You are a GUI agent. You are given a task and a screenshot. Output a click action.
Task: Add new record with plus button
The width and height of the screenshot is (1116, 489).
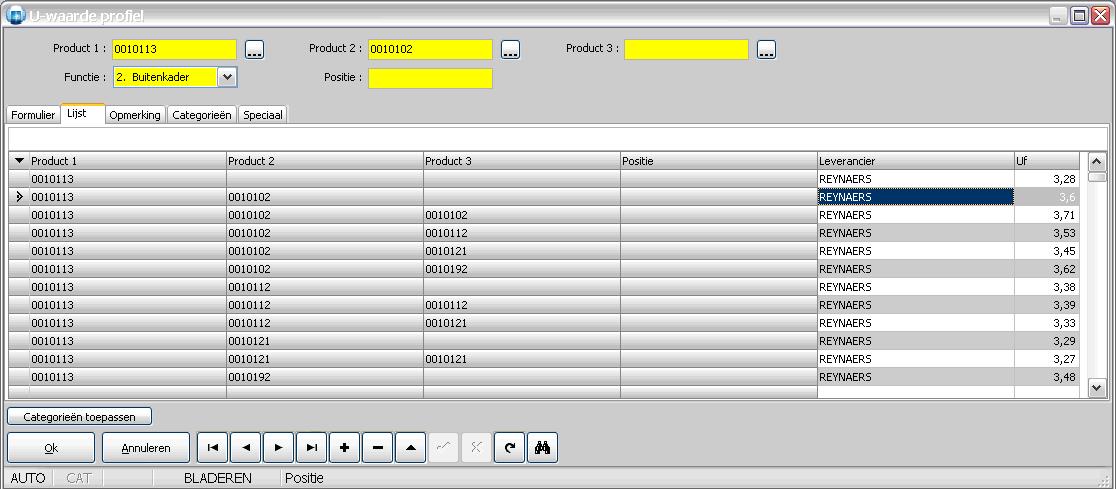pos(344,448)
